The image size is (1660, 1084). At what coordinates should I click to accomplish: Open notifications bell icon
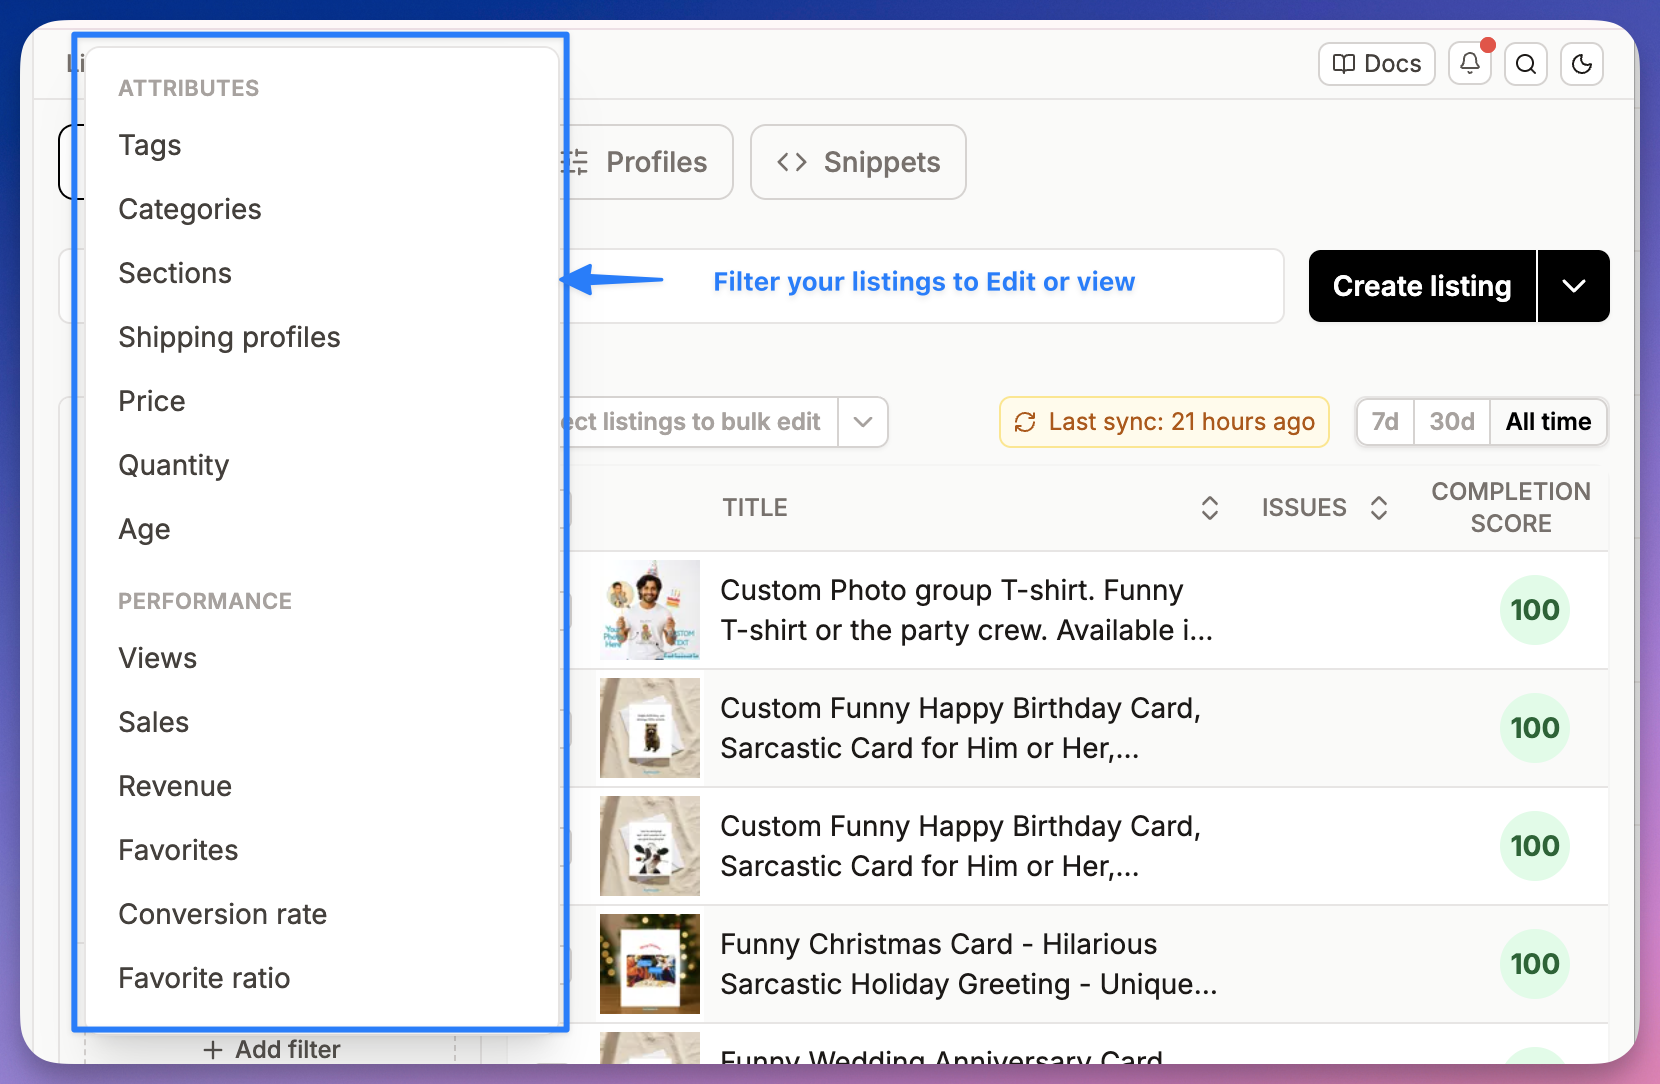pos(1470,64)
